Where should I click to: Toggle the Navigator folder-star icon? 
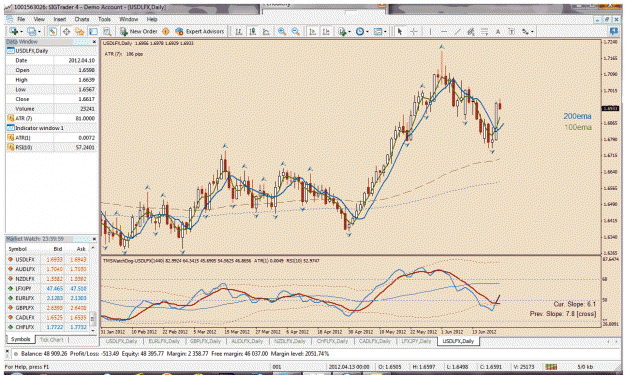pyautogui.click(x=80, y=31)
